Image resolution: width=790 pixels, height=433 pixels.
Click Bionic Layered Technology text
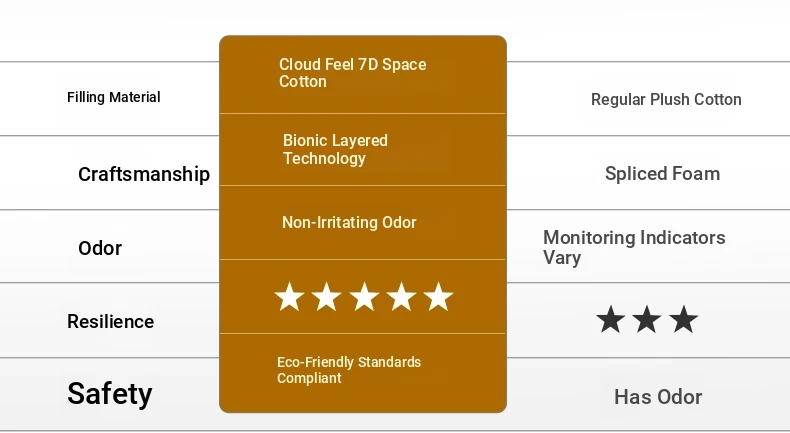[335, 150]
